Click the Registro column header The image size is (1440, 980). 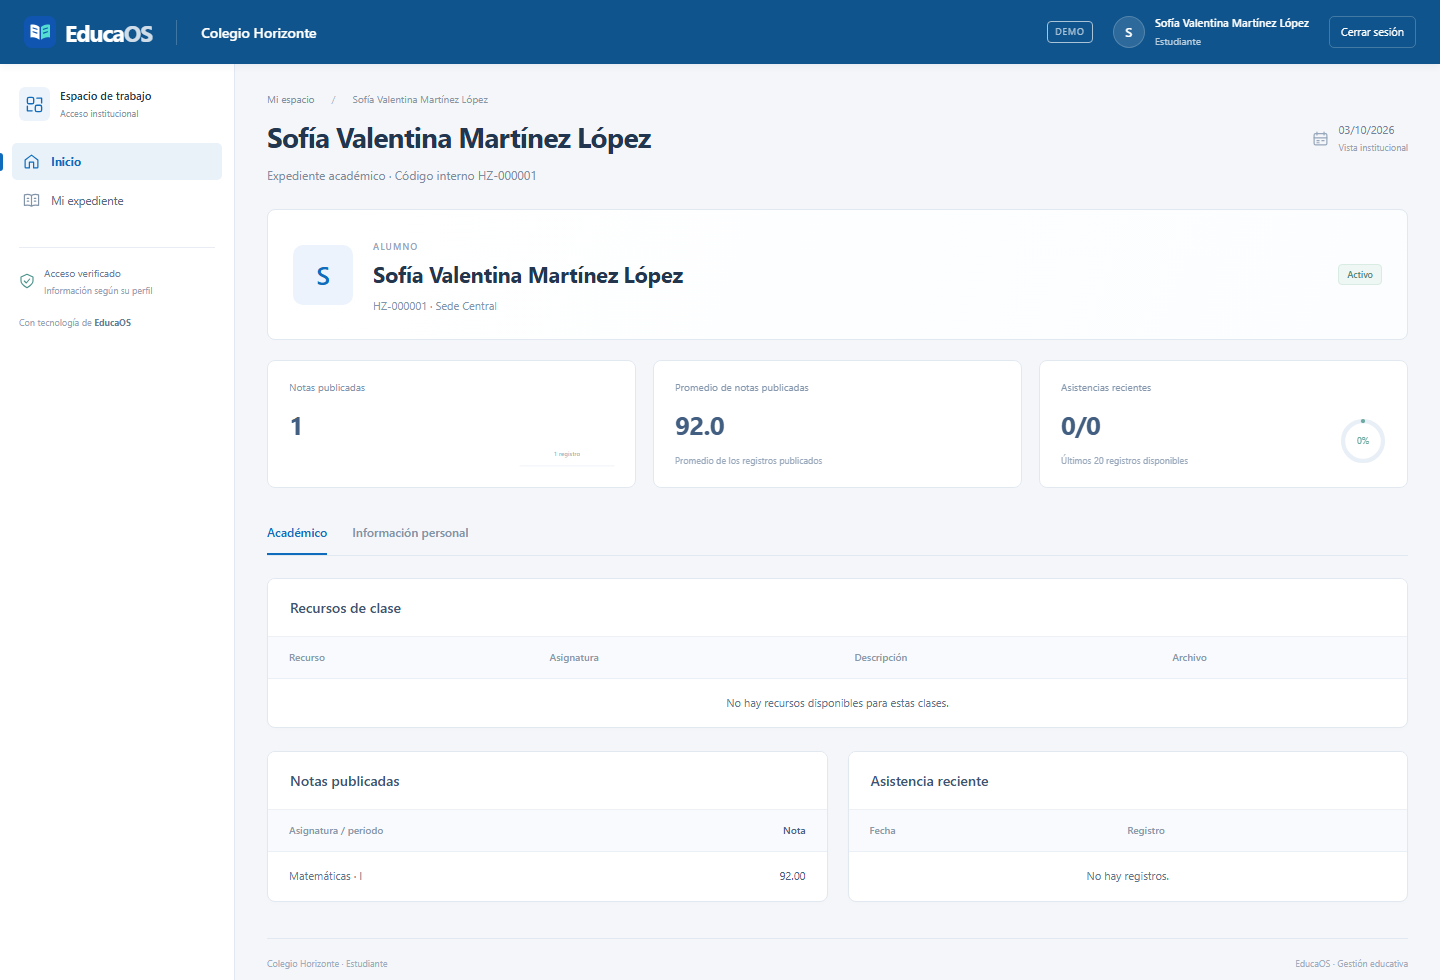[1146, 831]
